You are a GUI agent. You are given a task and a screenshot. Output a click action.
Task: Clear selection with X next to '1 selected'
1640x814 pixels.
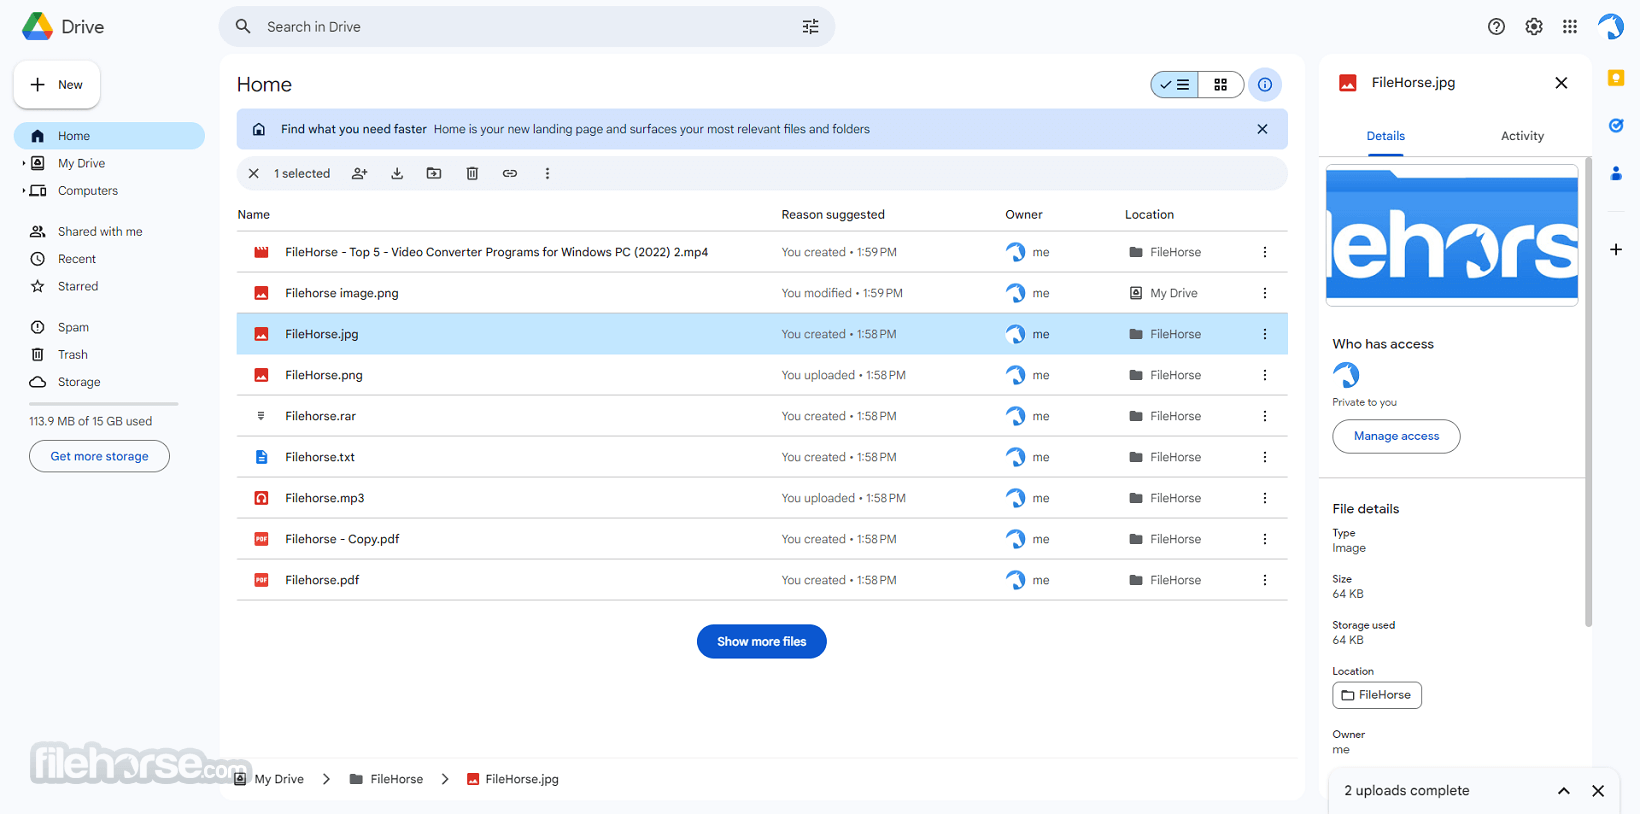(254, 173)
